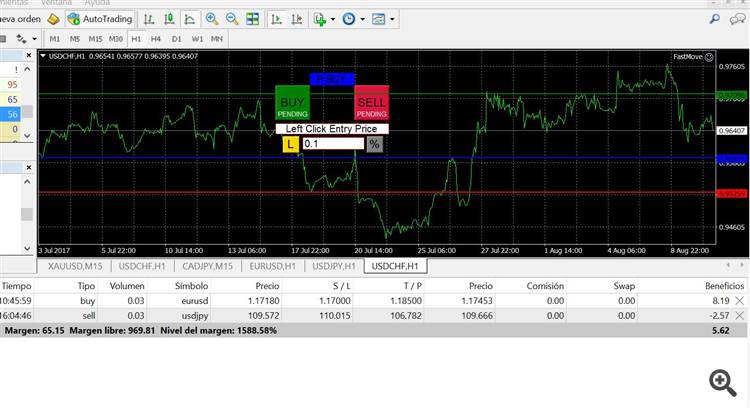The height and width of the screenshot is (409, 750).
Task: Switch to the EURUSD,H1 chart tab
Action: click(273, 266)
